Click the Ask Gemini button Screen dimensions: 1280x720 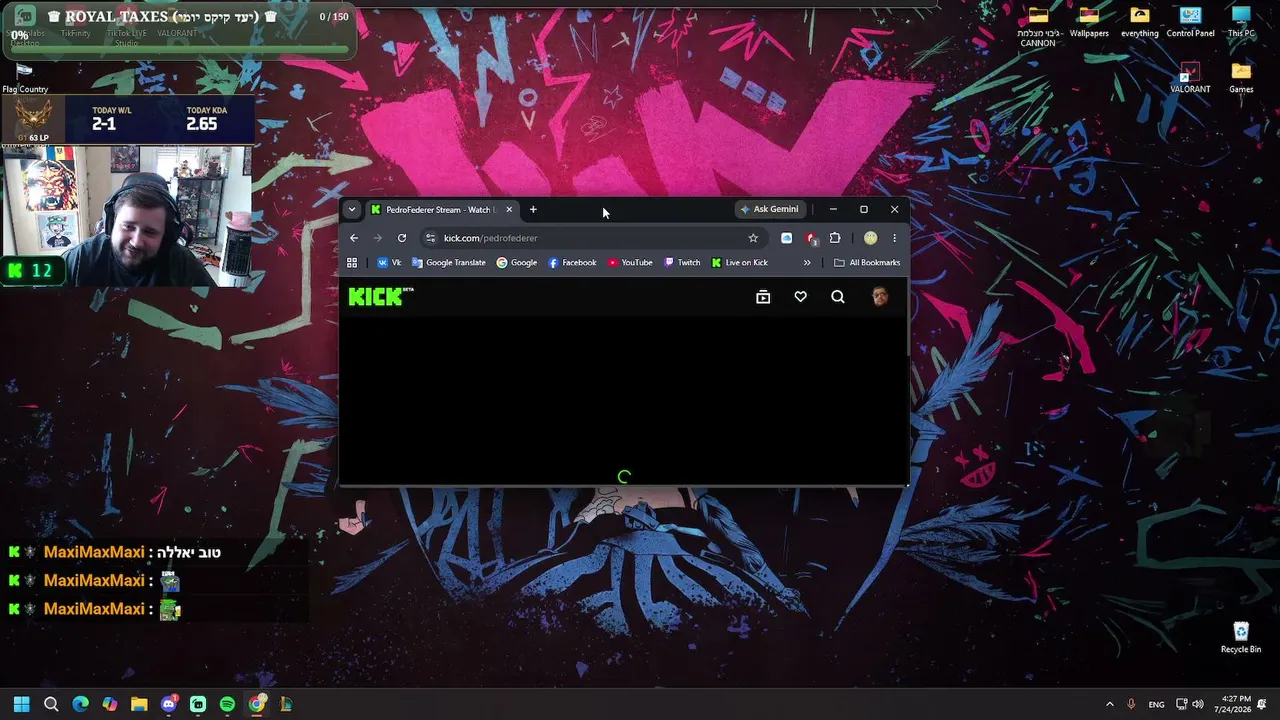[769, 210]
